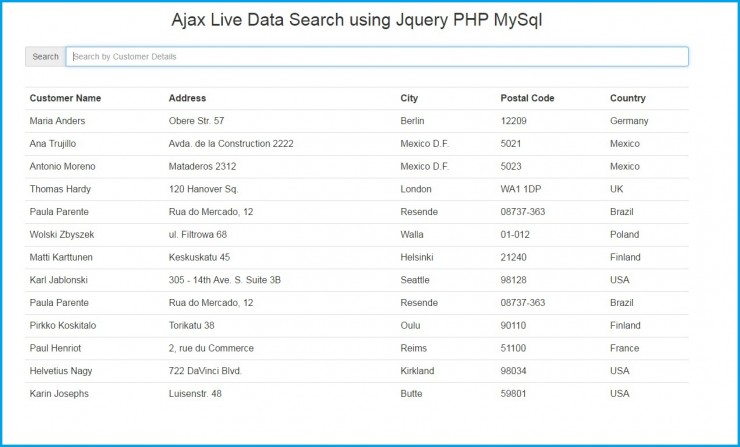Click the 120 Hanover Sq. address cell

pyautogui.click(x=203, y=189)
